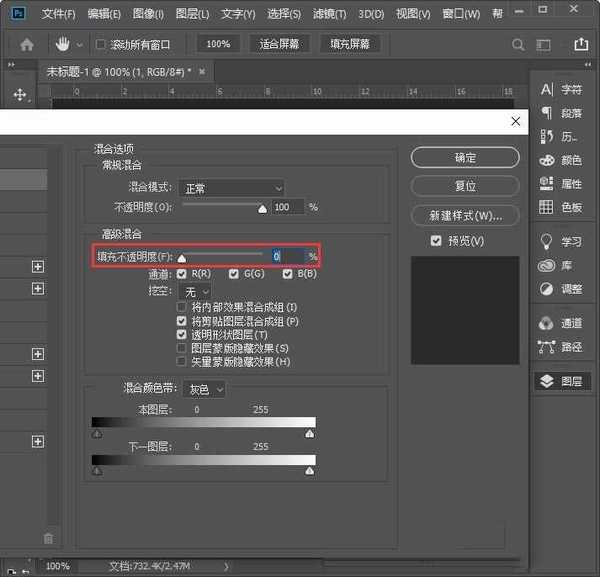Toggle the 预览(V) preview checkbox
This screenshot has height=577, width=600.
point(435,241)
